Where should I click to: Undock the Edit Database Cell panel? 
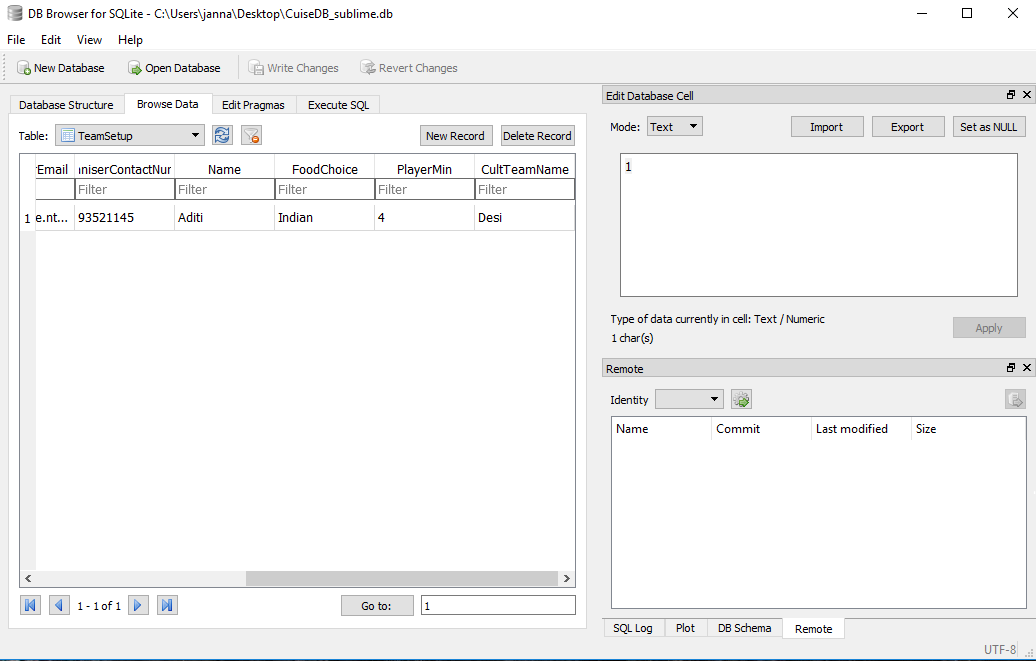tap(1011, 95)
